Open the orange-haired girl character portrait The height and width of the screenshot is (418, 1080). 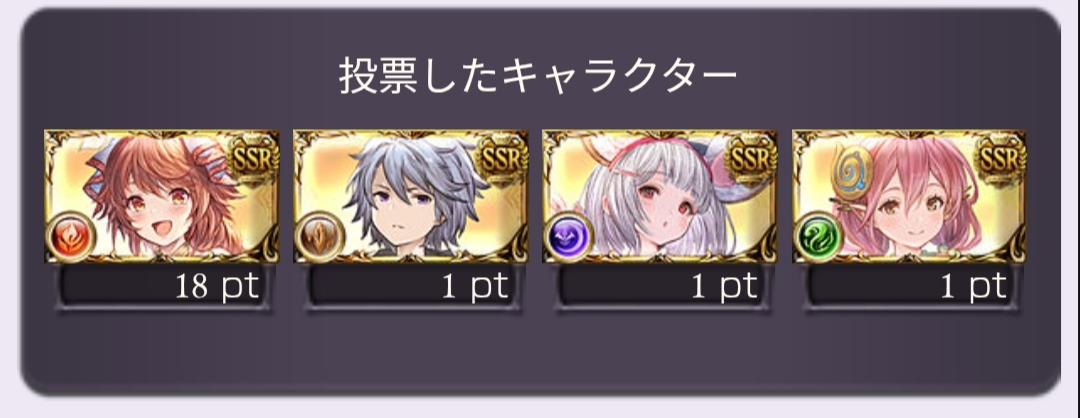[162, 196]
